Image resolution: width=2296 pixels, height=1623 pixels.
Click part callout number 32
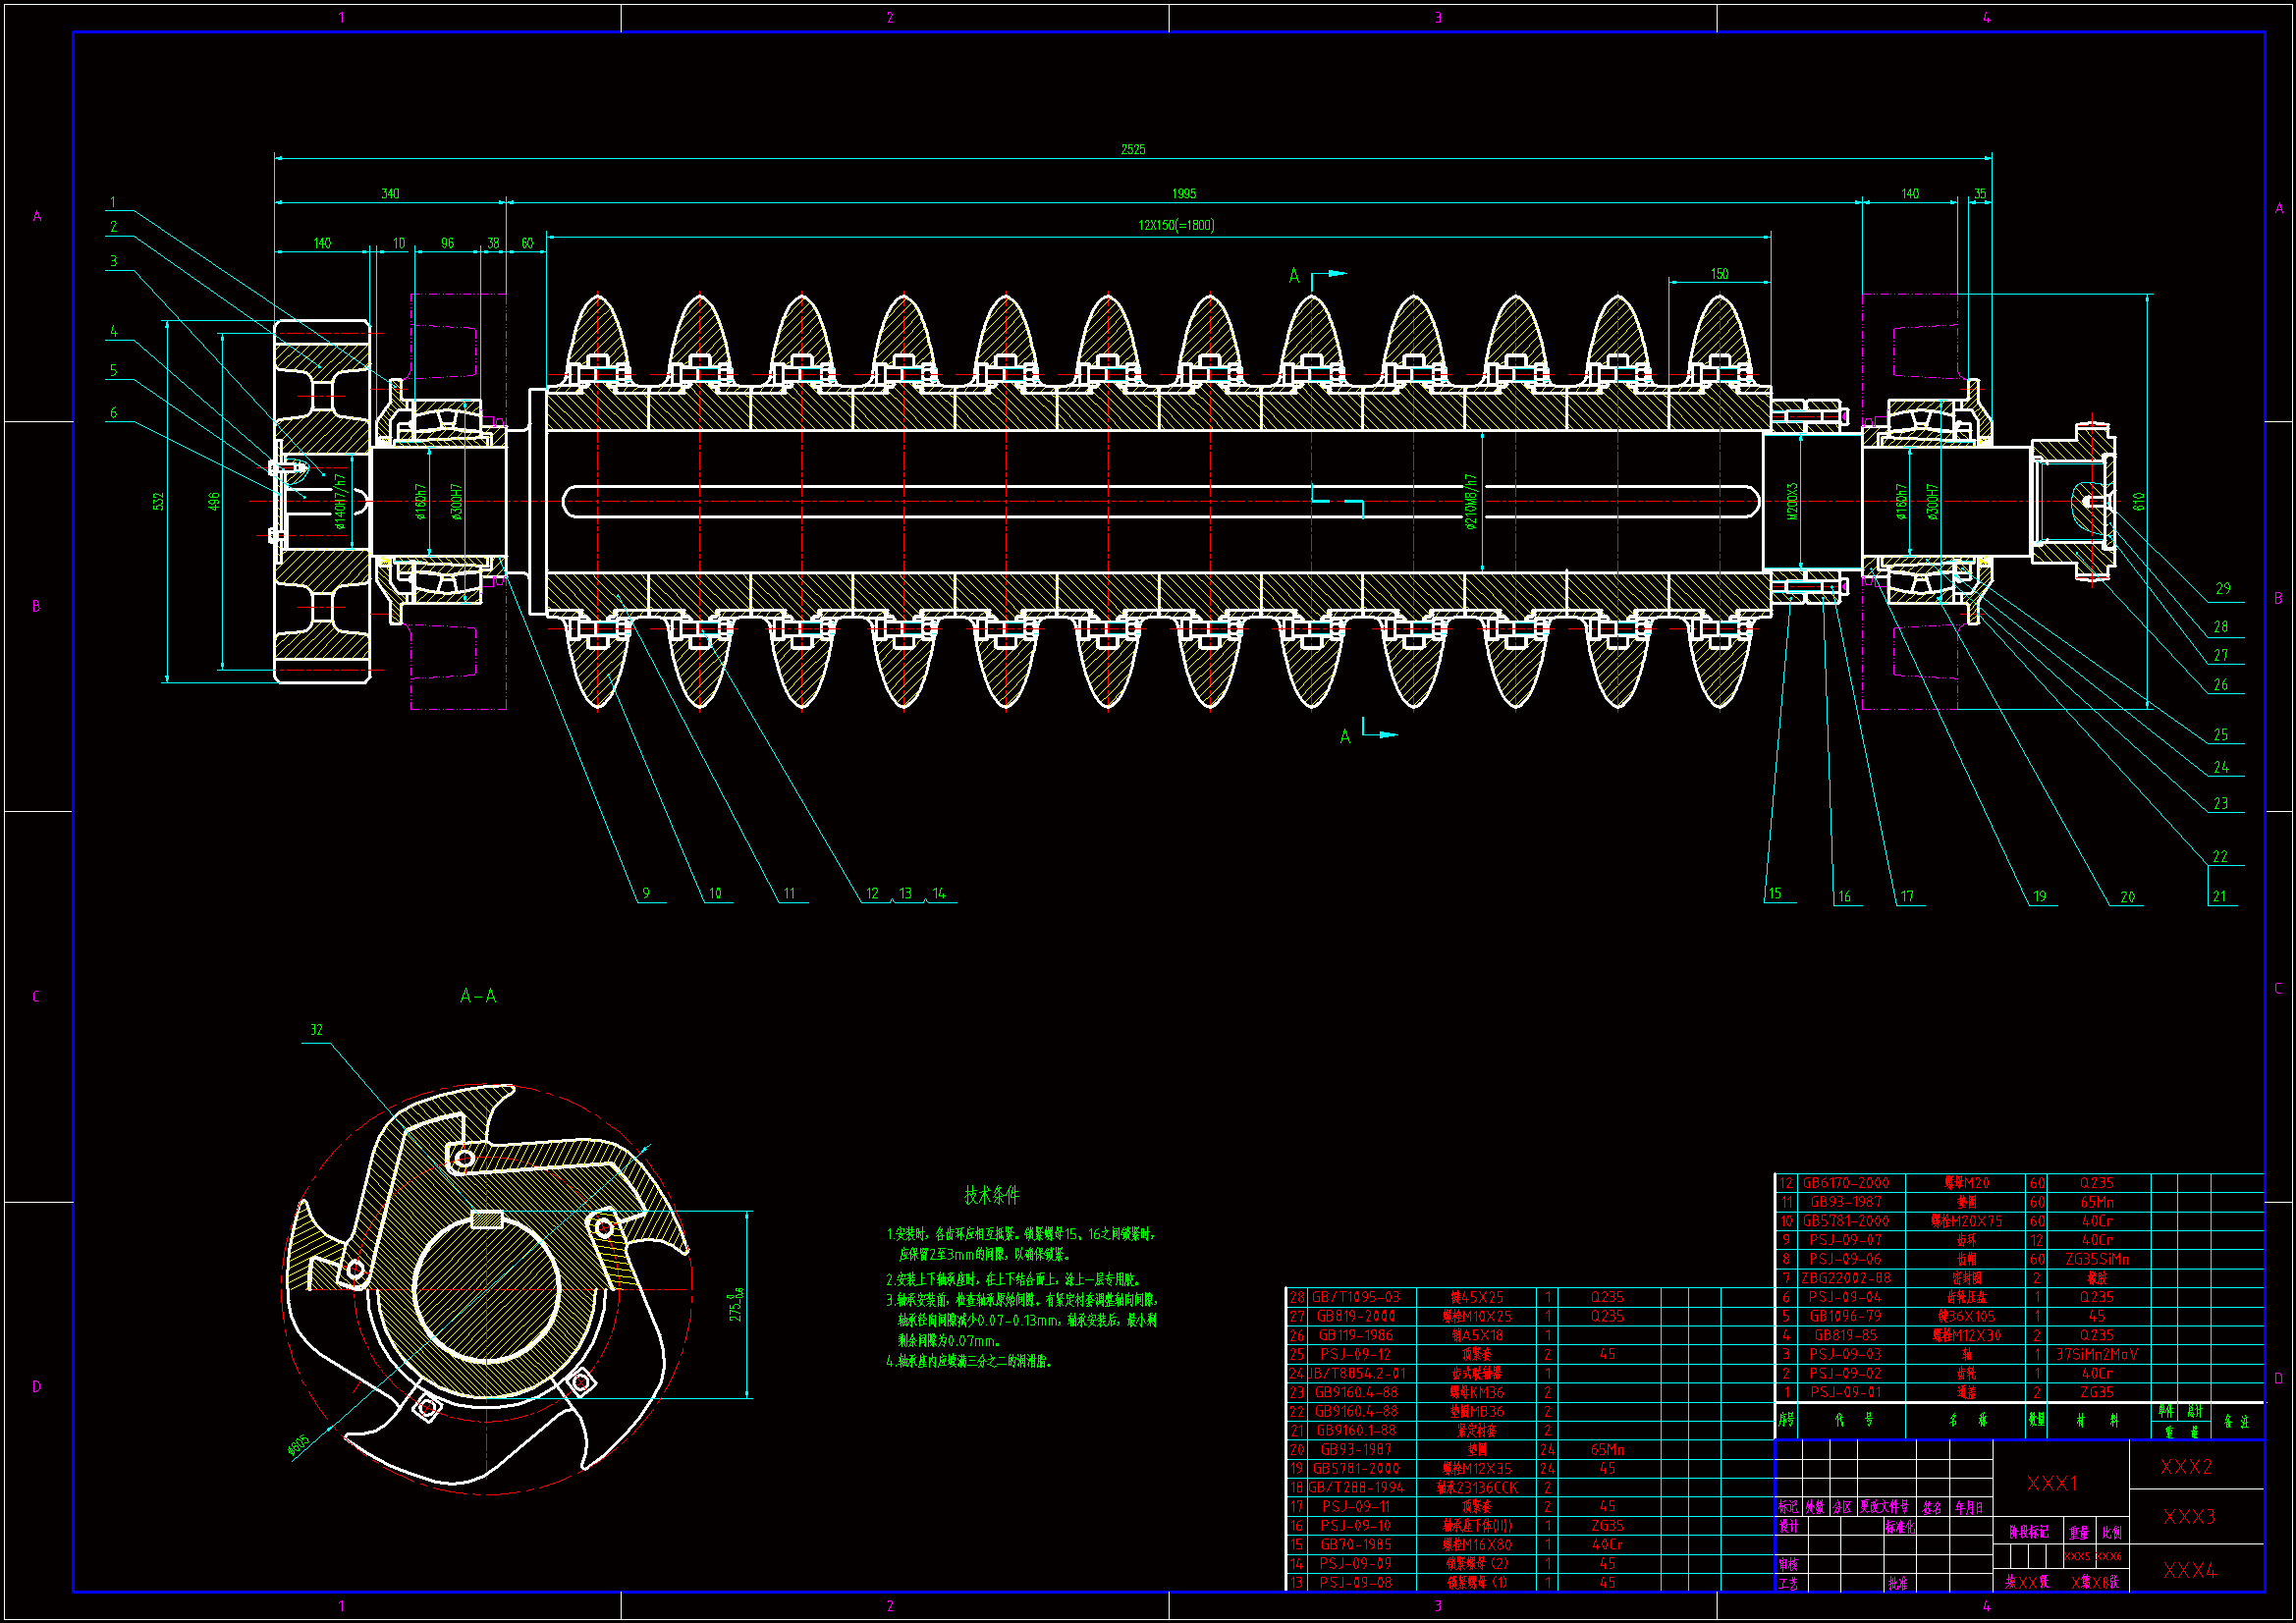316,1030
